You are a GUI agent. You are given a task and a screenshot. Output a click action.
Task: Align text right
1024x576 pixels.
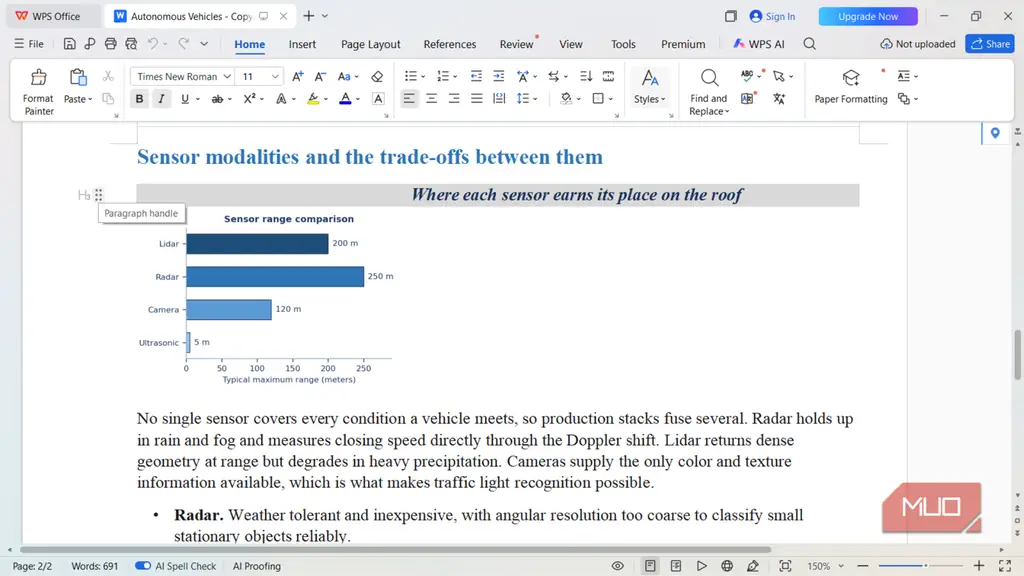pyautogui.click(x=454, y=99)
